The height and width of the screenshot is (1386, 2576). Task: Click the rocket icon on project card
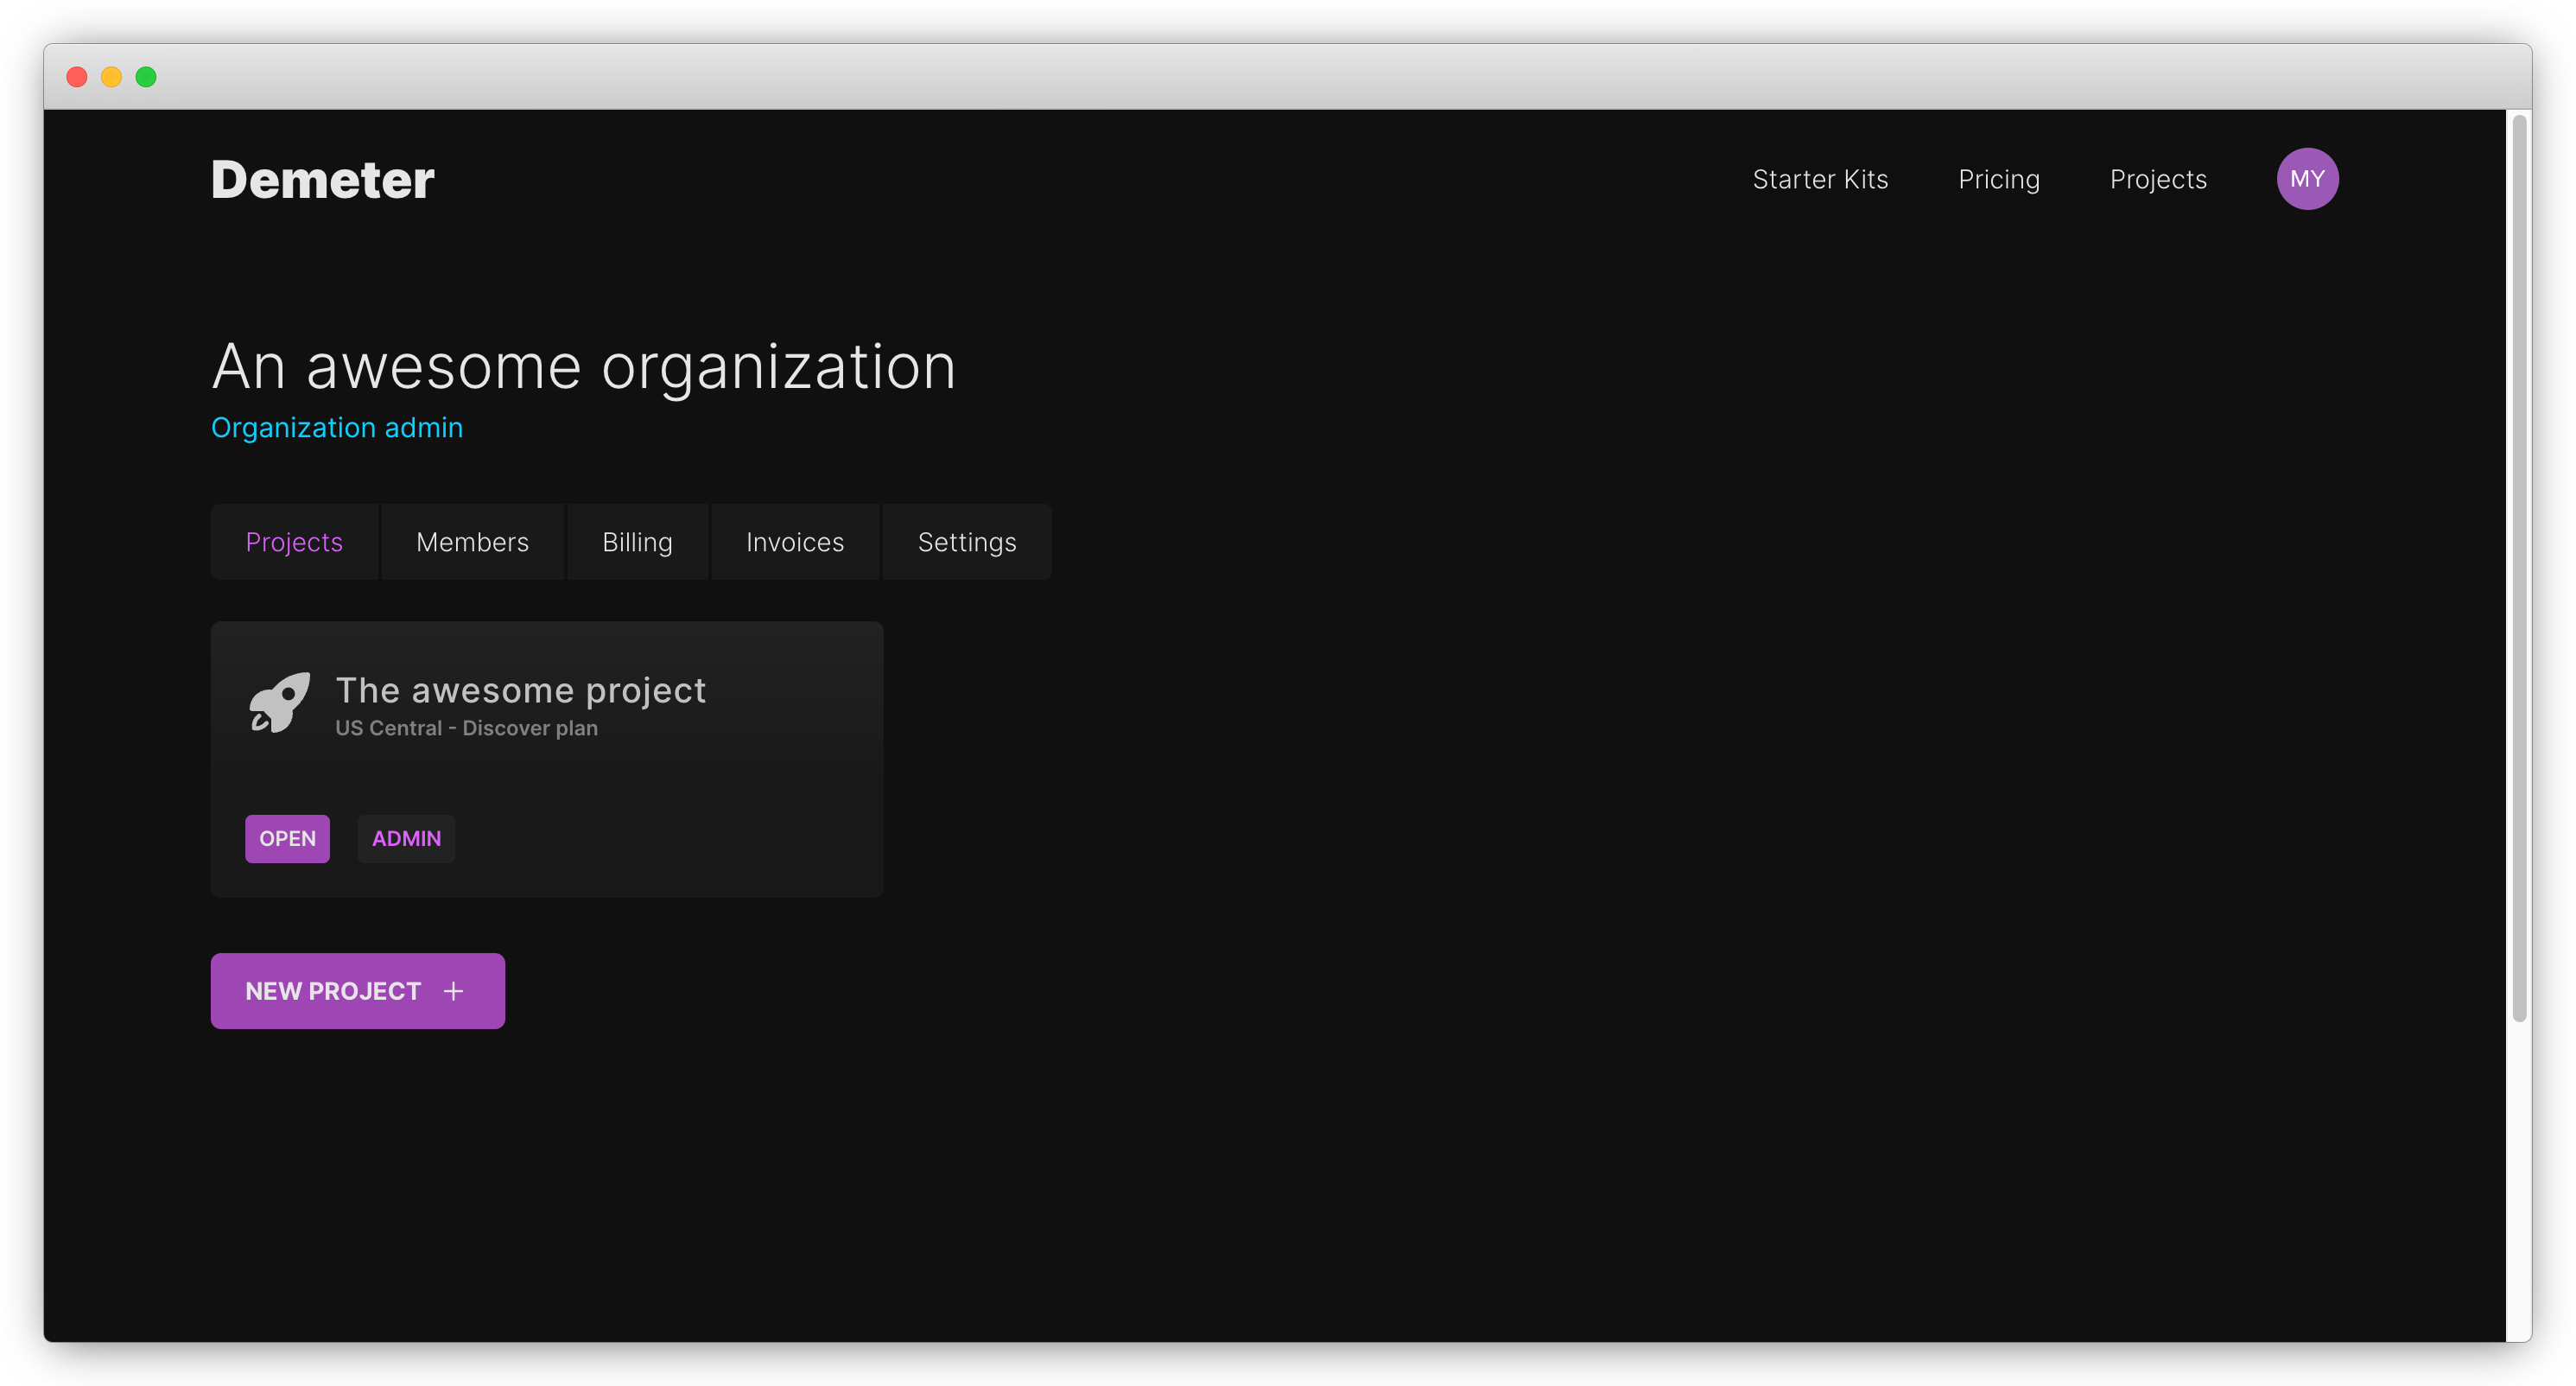(x=279, y=702)
